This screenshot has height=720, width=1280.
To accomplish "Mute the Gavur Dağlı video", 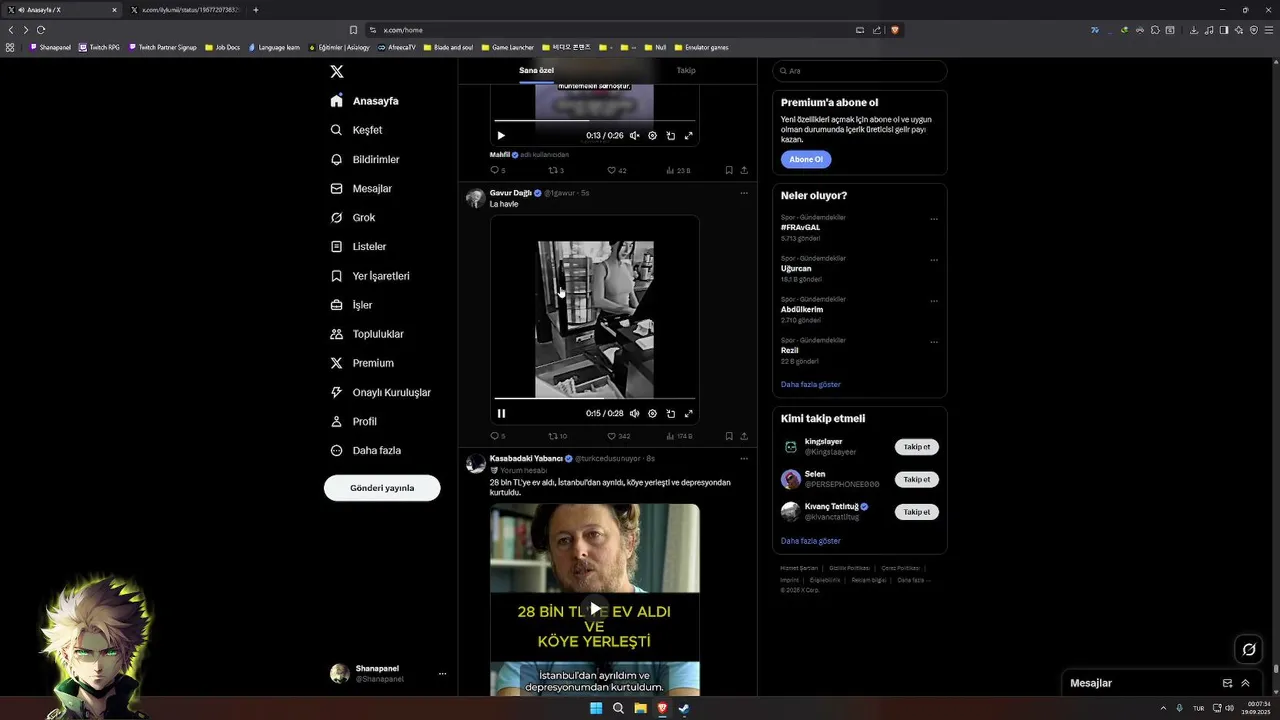I will pyautogui.click(x=634, y=413).
